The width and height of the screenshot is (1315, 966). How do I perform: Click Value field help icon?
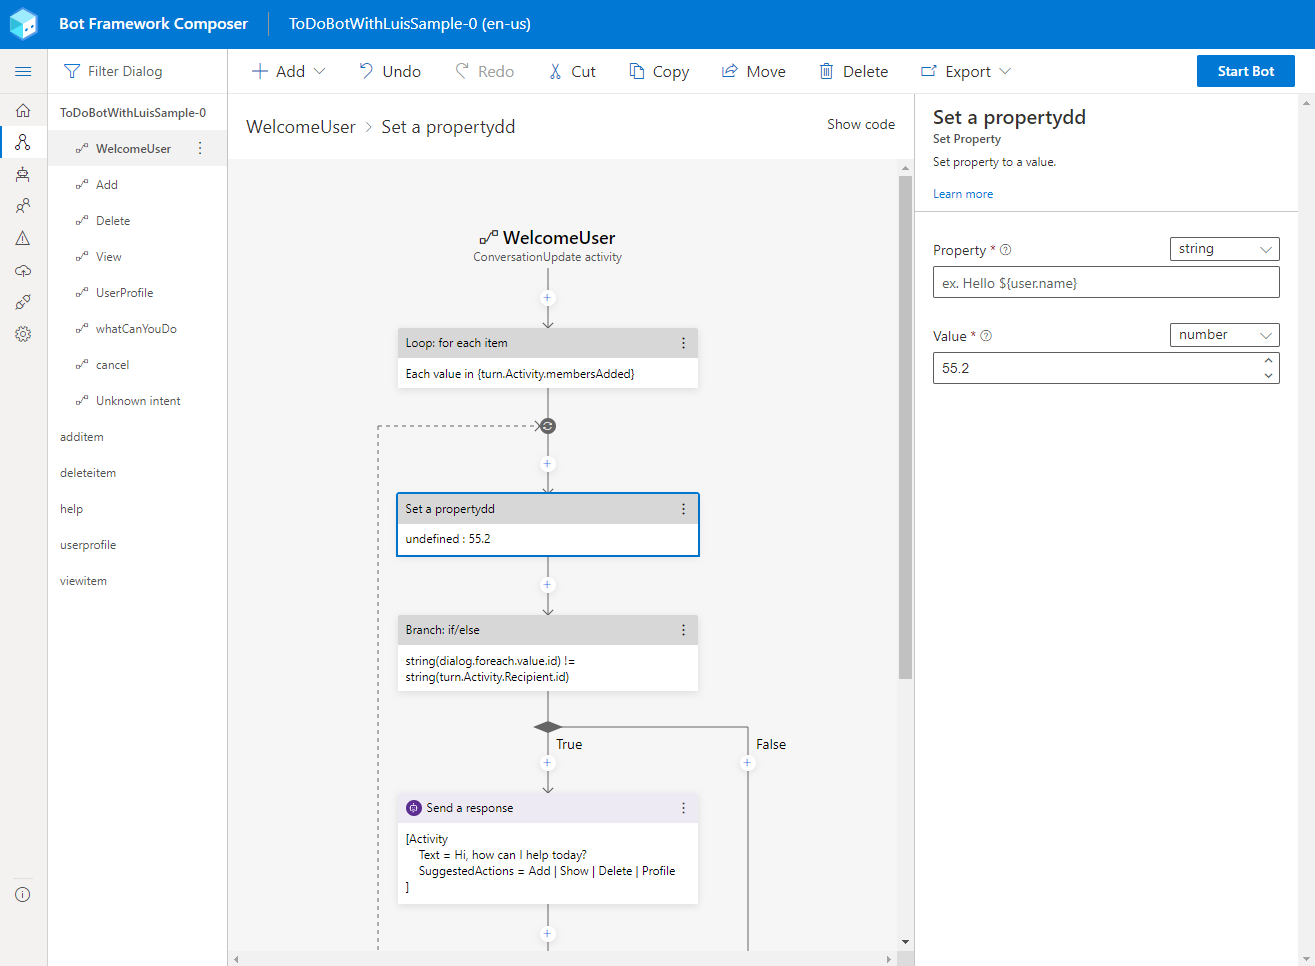point(986,336)
